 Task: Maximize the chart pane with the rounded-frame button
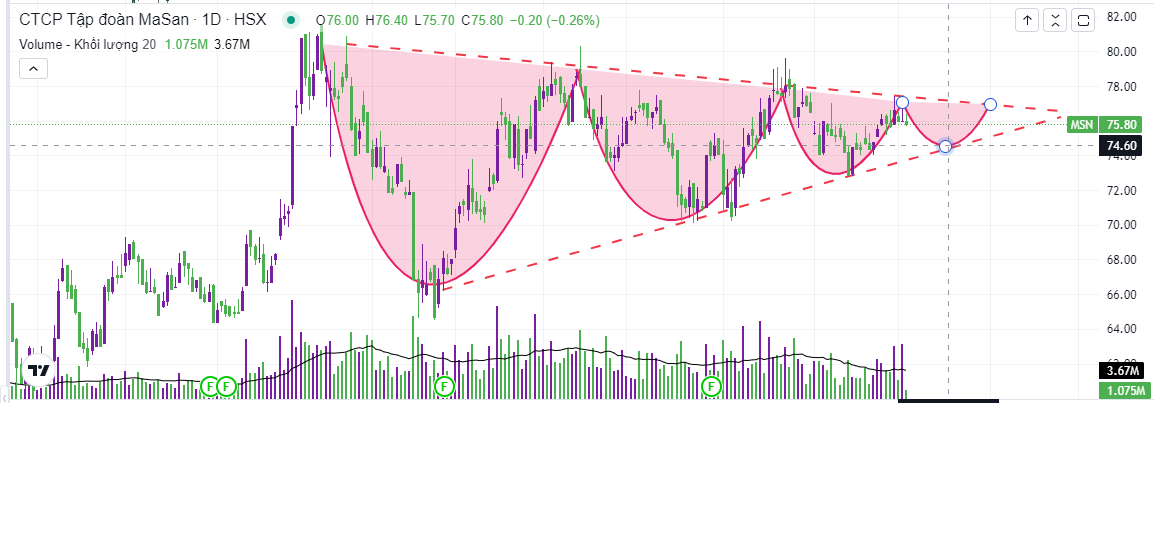[x=1083, y=20]
